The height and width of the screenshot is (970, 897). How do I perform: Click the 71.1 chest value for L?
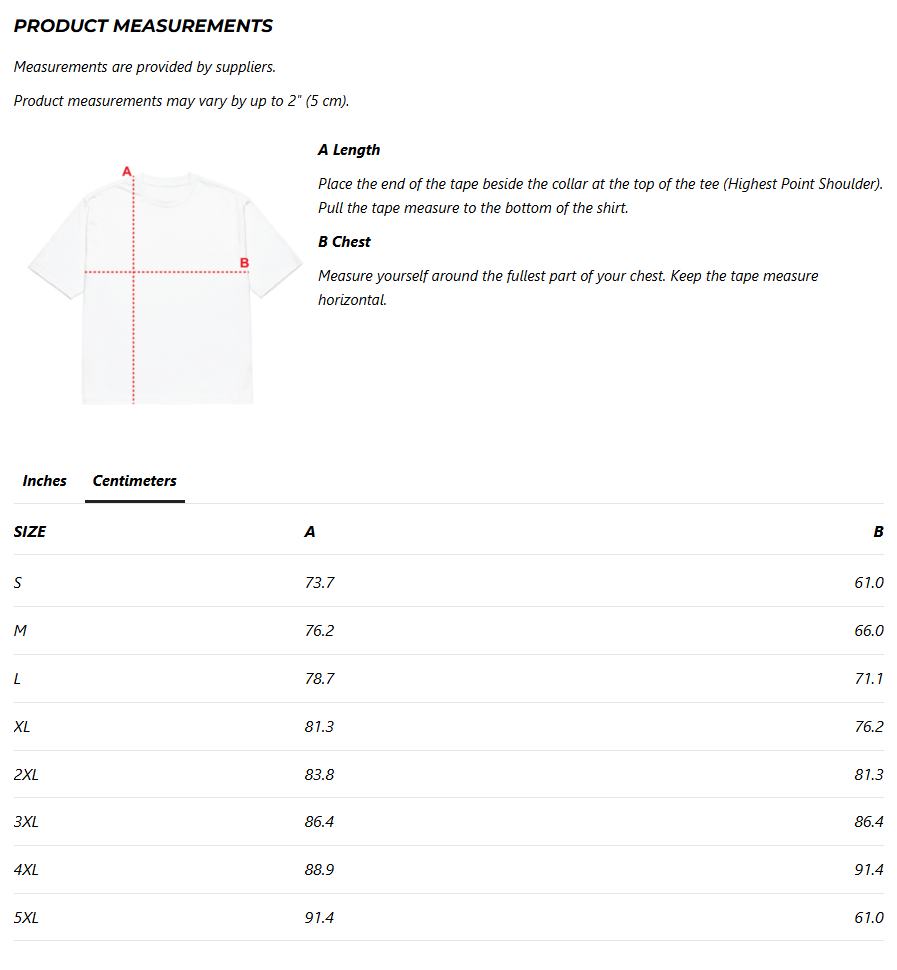pos(869,679)
